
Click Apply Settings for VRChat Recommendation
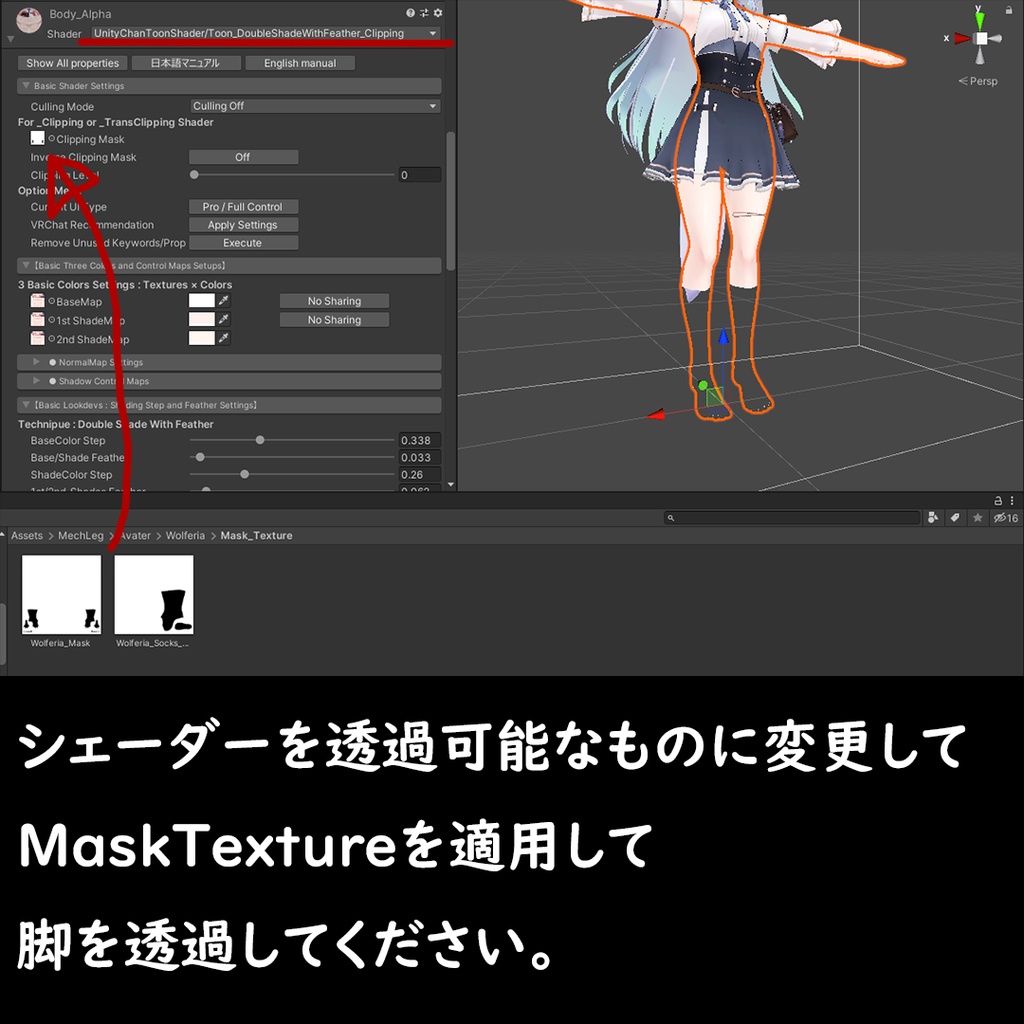point(244,225)
